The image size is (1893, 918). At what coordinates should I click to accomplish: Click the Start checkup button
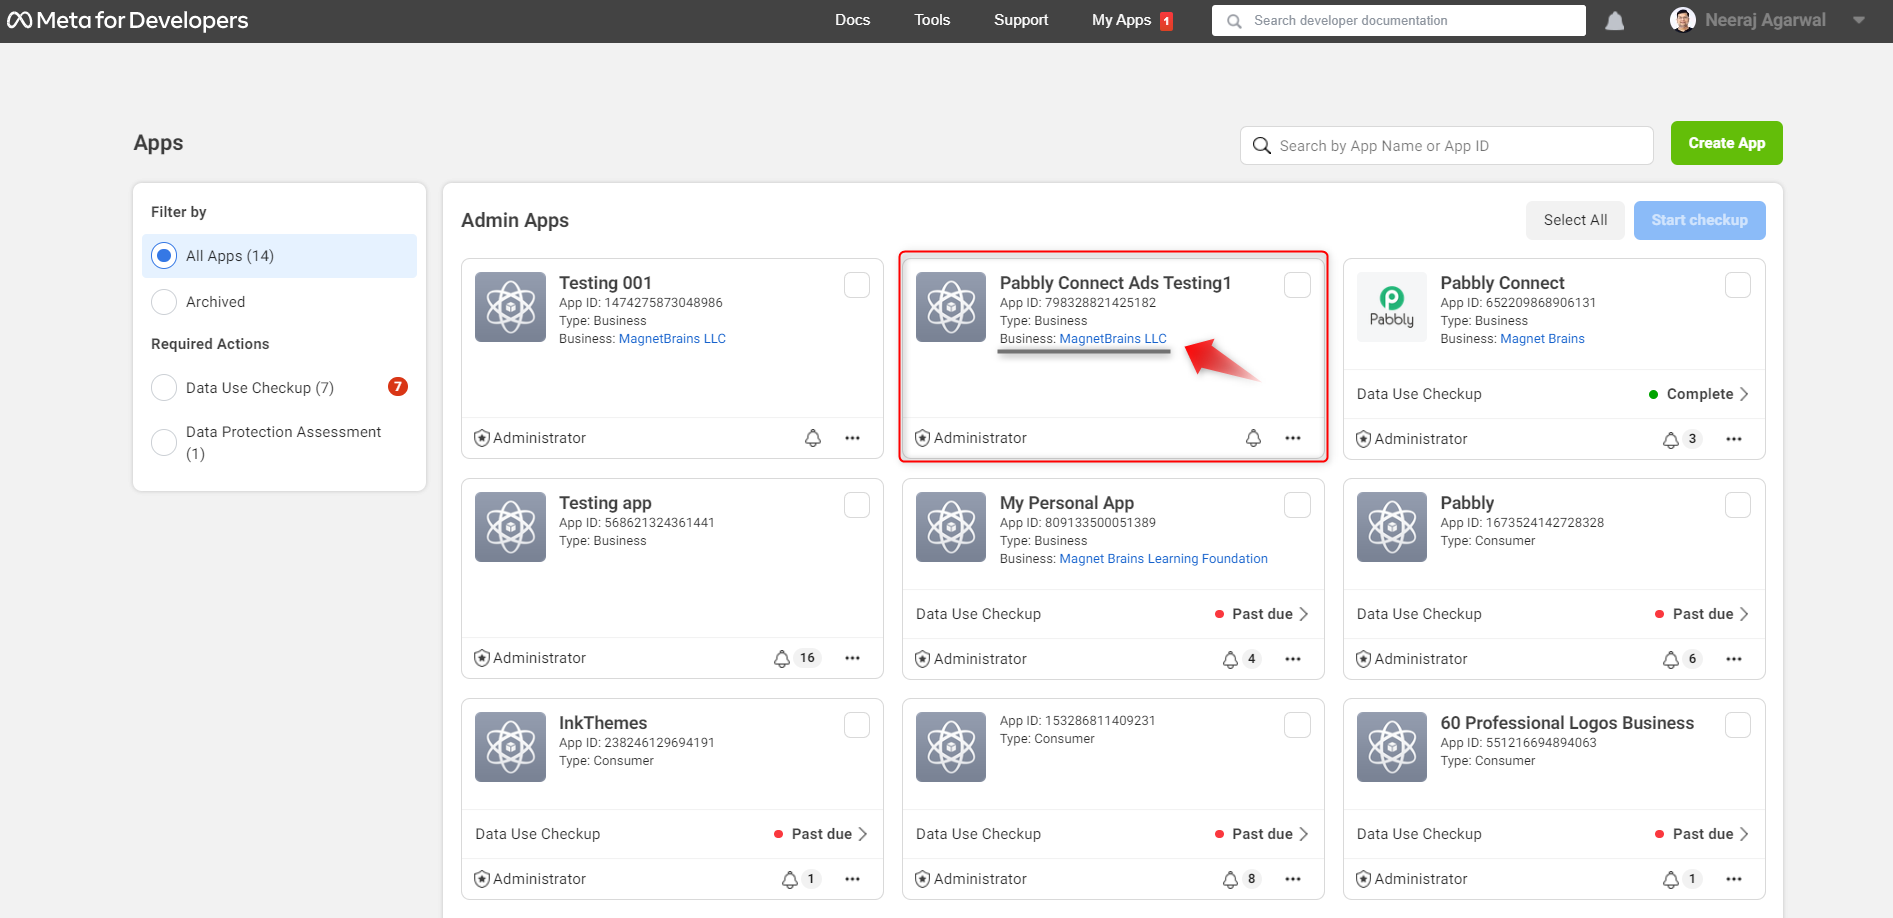(x=1699, y=220)
